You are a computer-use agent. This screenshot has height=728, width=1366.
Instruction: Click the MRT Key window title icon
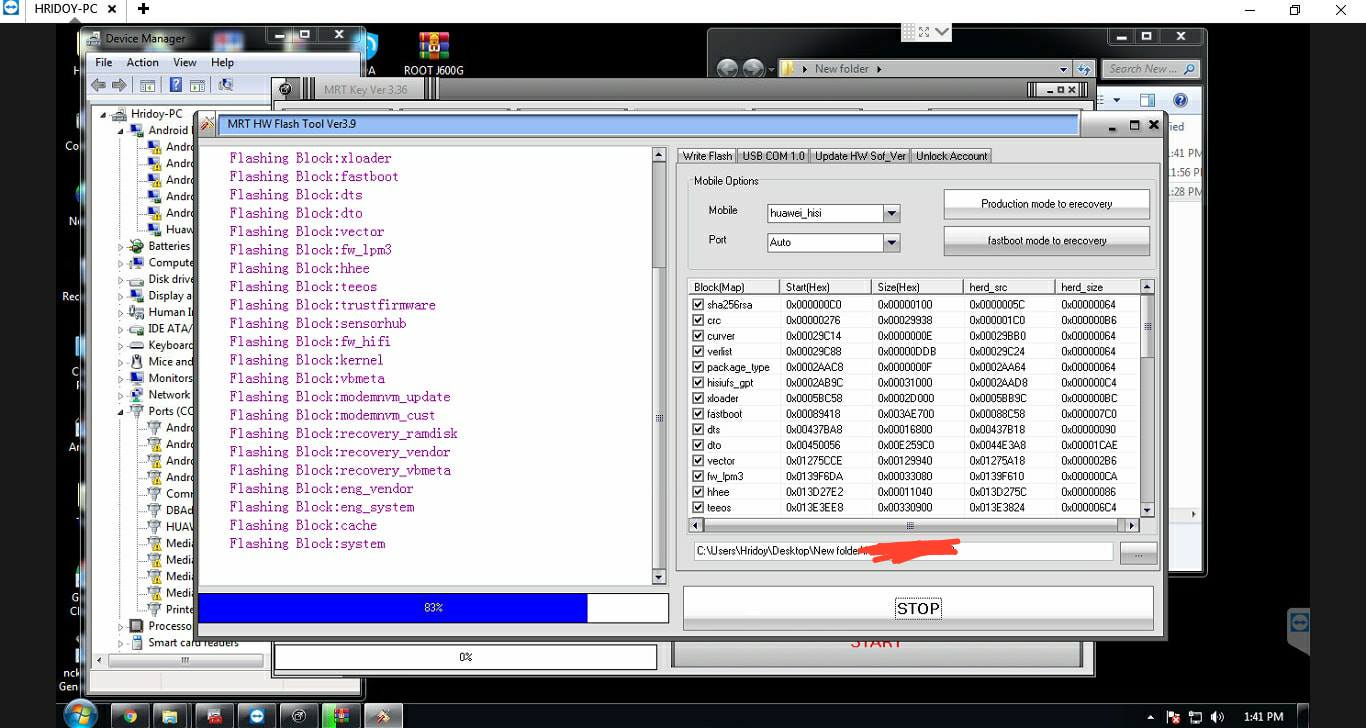click(x=287, y=89)
